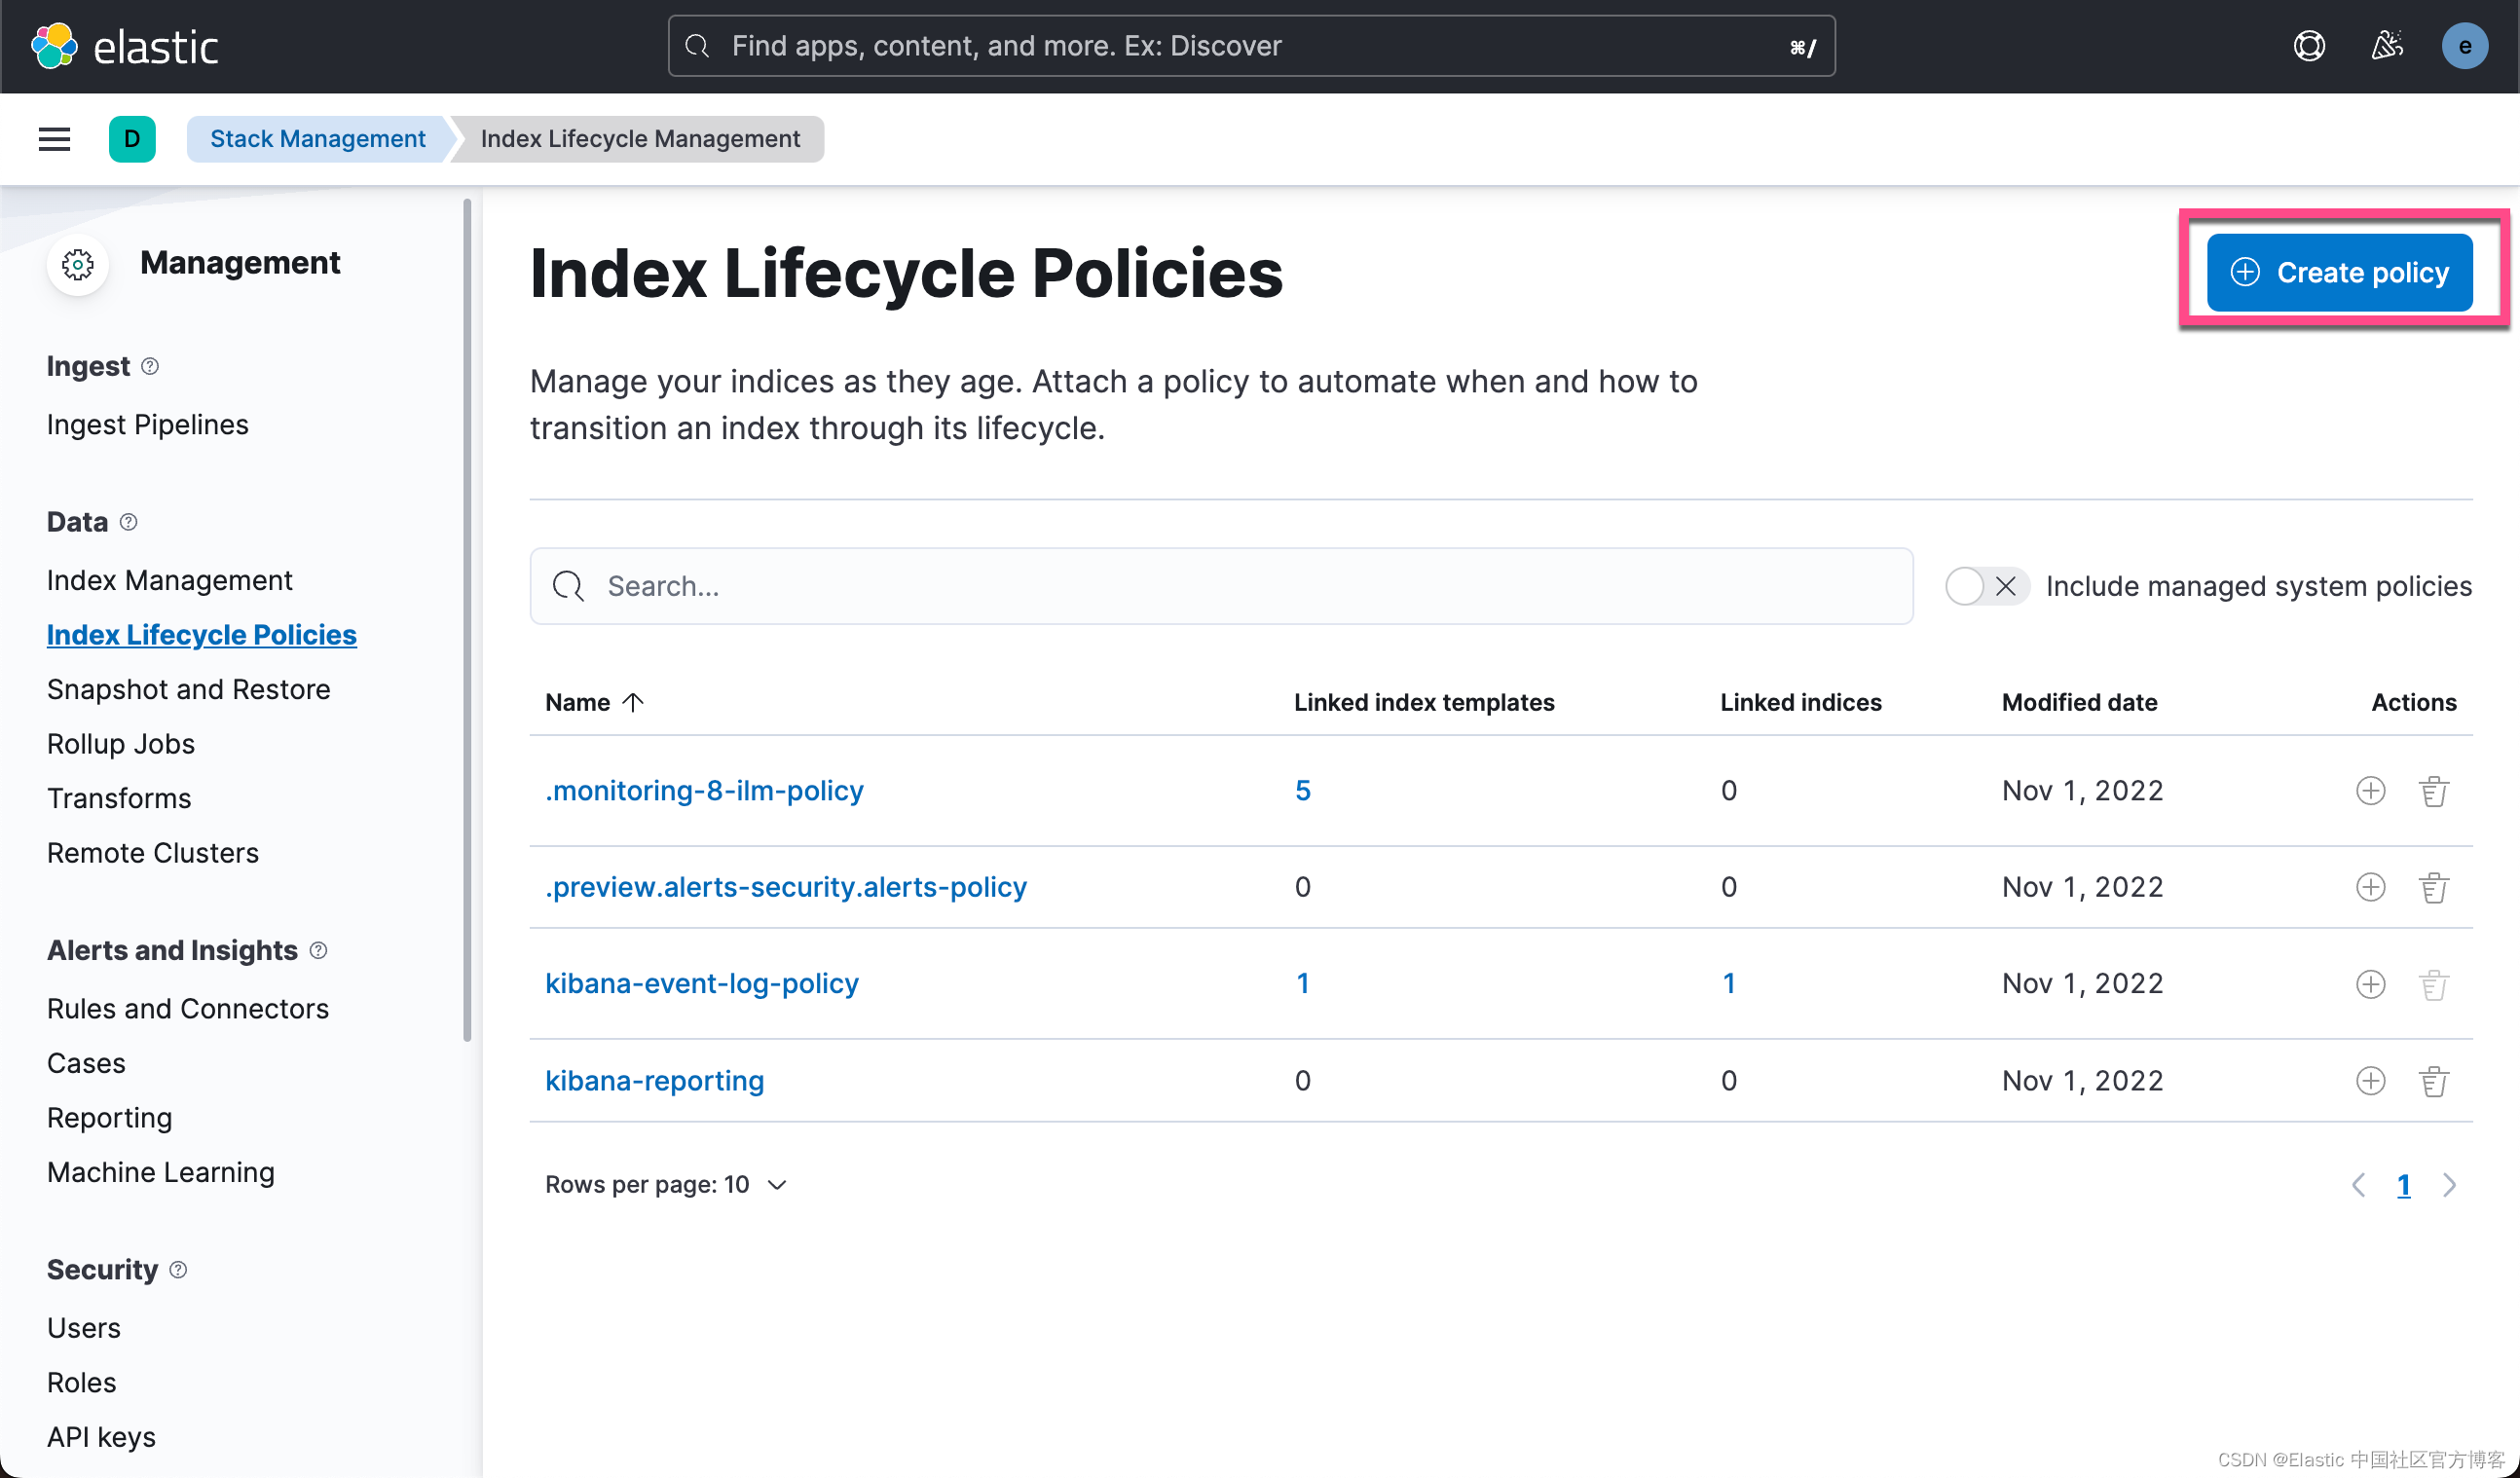
Task: Click the Create policy button
Action: (x=2339, y=273)
